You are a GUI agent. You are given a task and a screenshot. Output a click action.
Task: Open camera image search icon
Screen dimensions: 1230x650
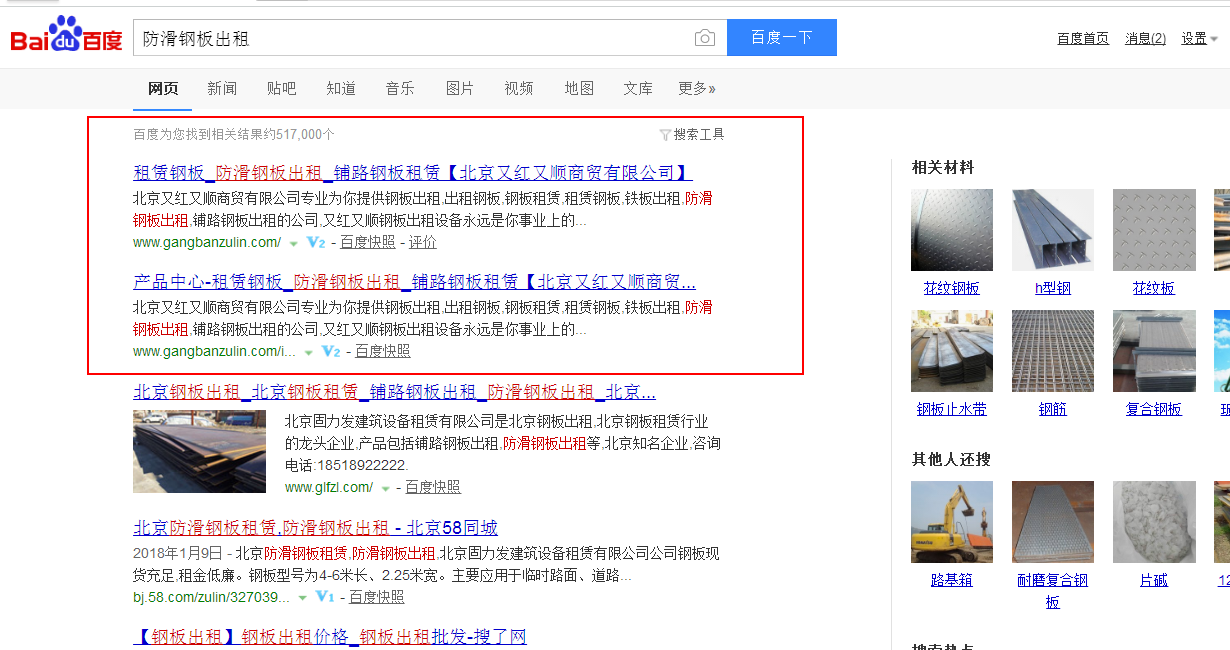[x=705, y=38]
